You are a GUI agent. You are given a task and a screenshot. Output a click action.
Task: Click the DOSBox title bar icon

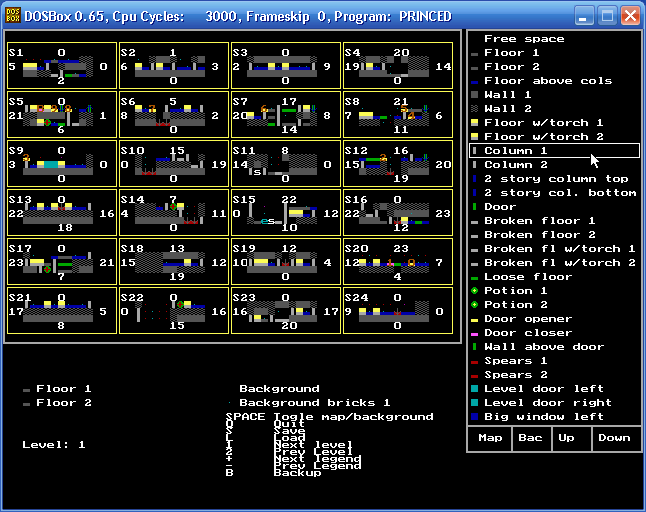point(13,16)
